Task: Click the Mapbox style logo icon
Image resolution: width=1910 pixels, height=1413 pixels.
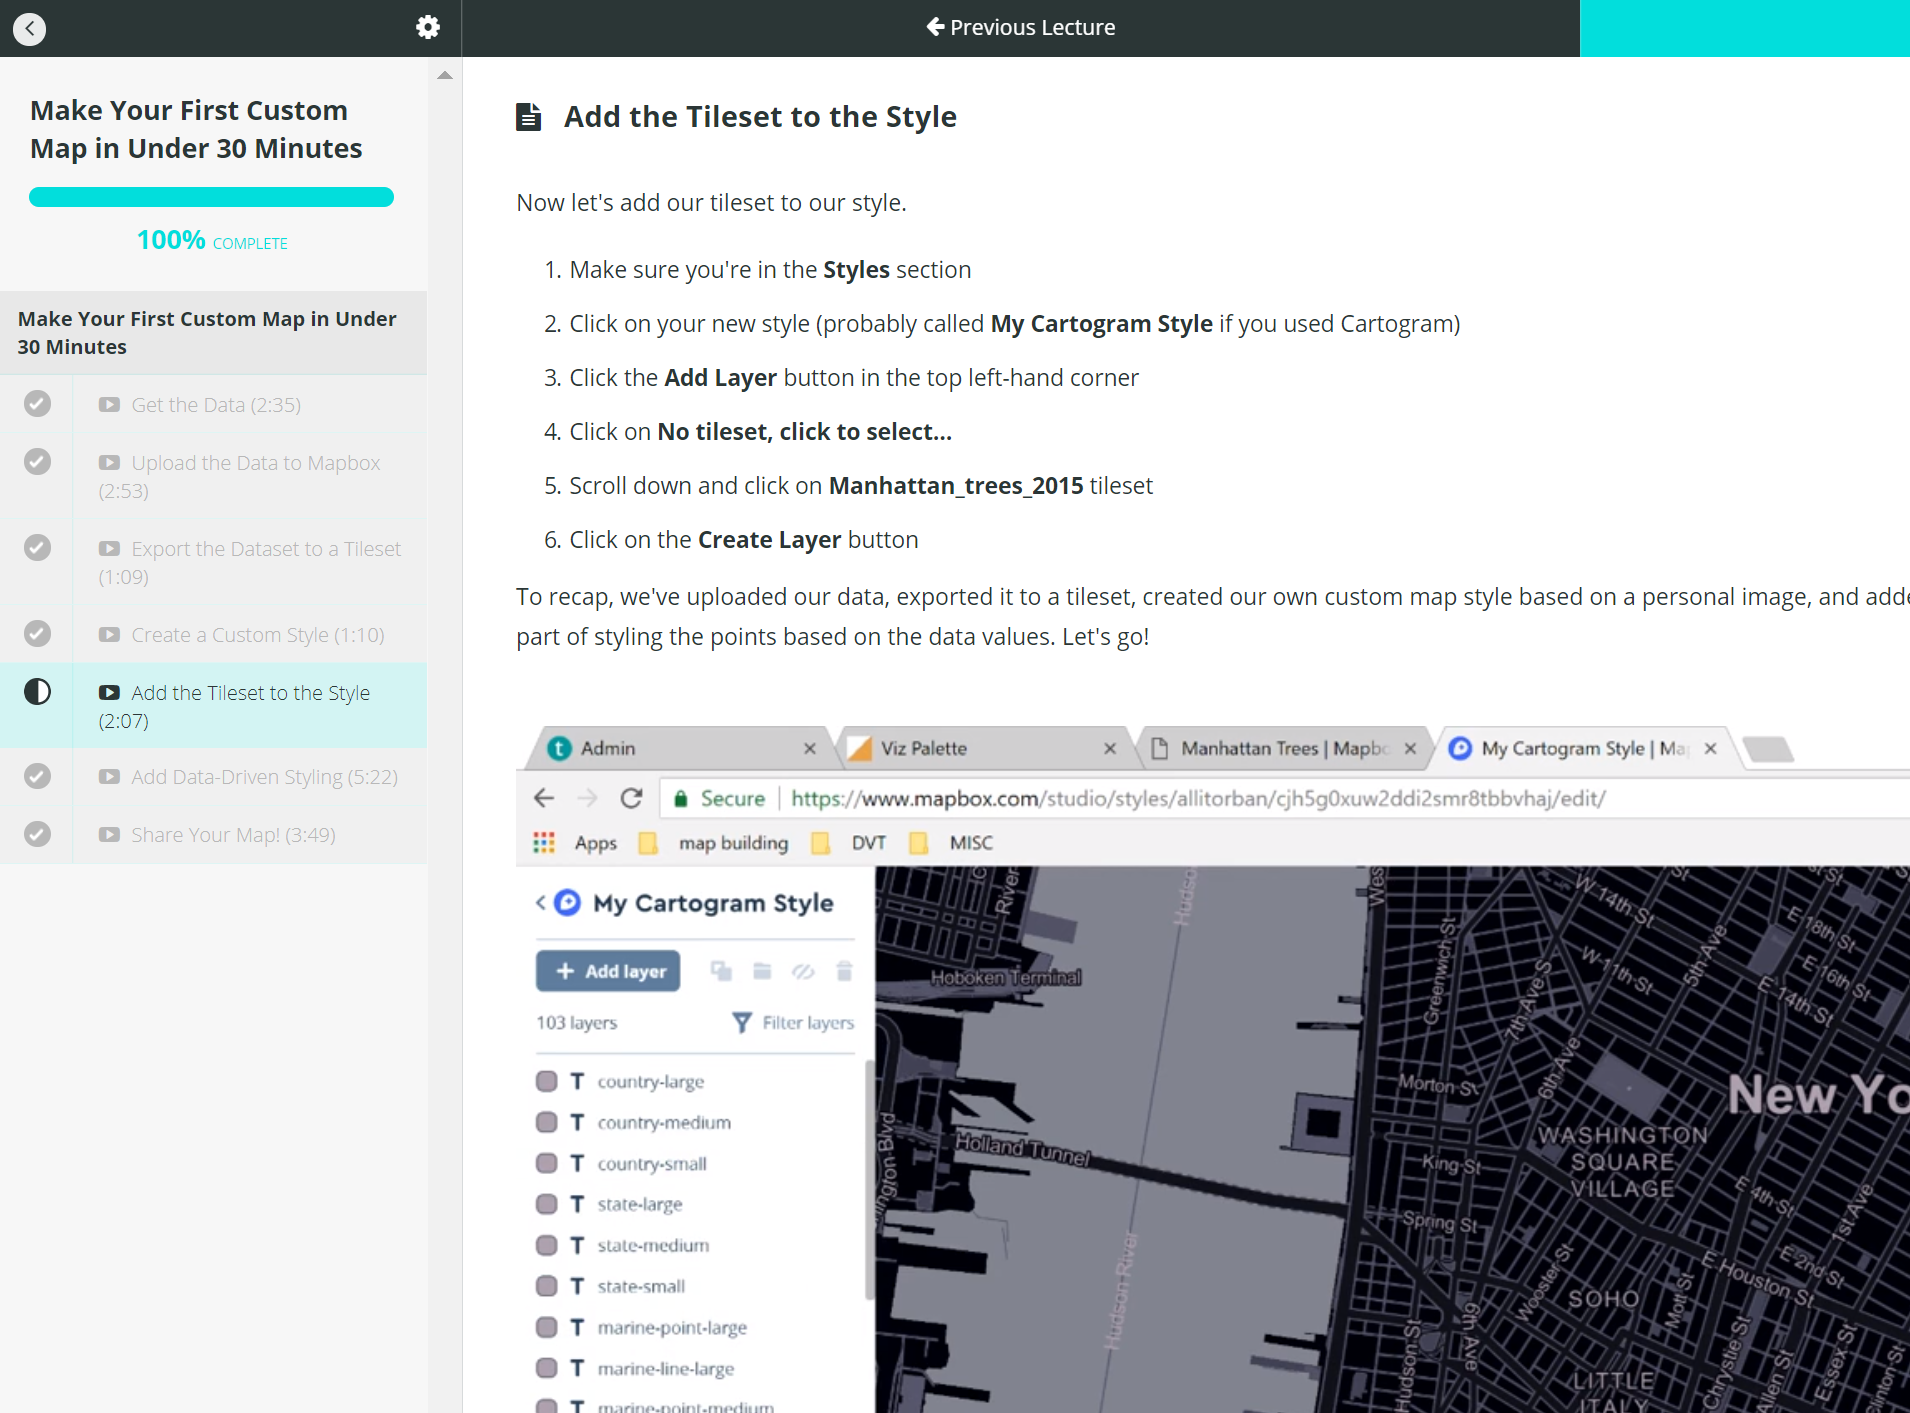Action: [567, 902]
